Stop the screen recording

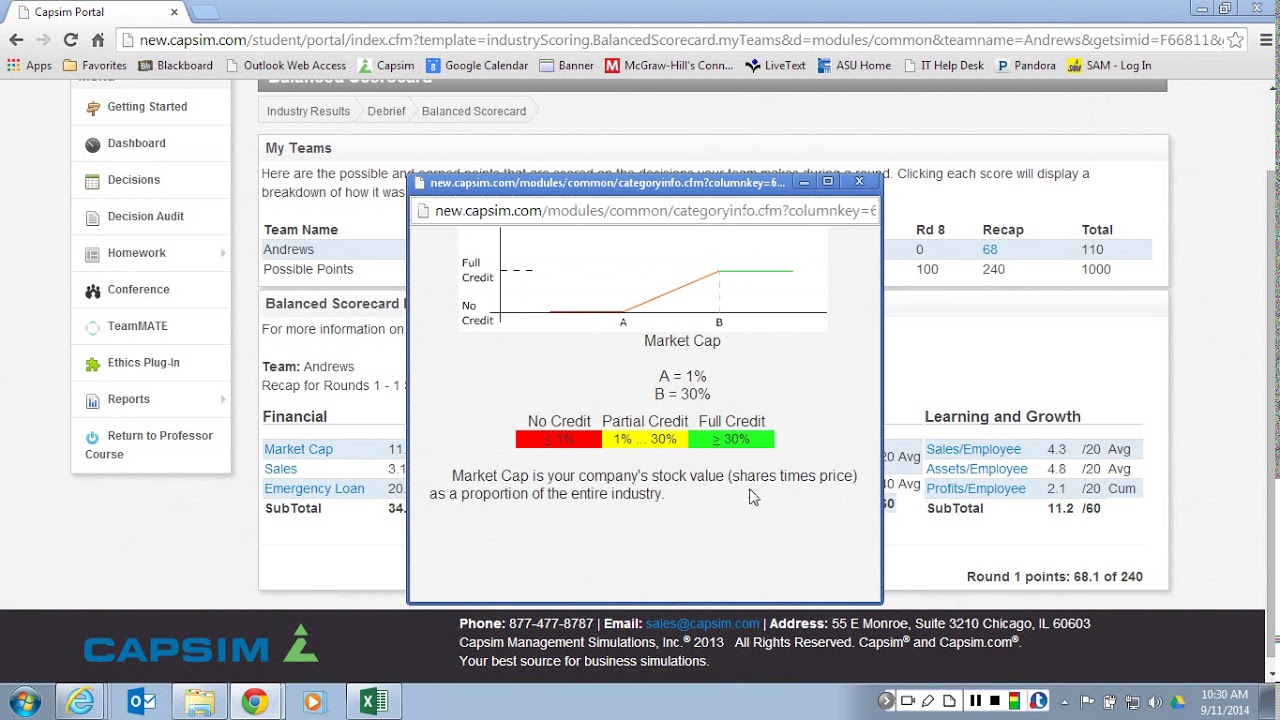(995, 701)
